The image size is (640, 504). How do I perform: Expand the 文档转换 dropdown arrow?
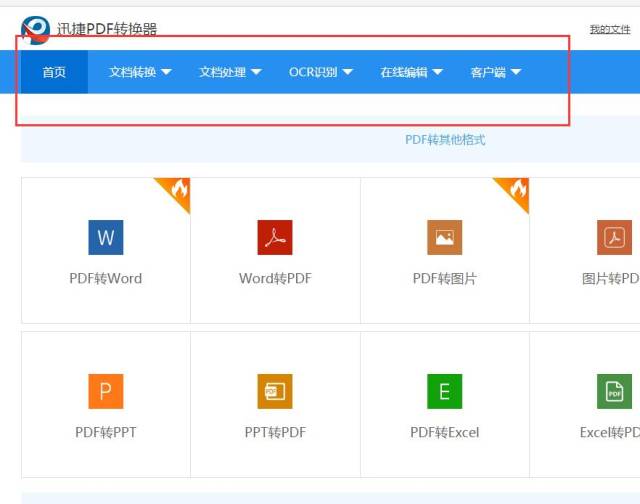point(166,72)
